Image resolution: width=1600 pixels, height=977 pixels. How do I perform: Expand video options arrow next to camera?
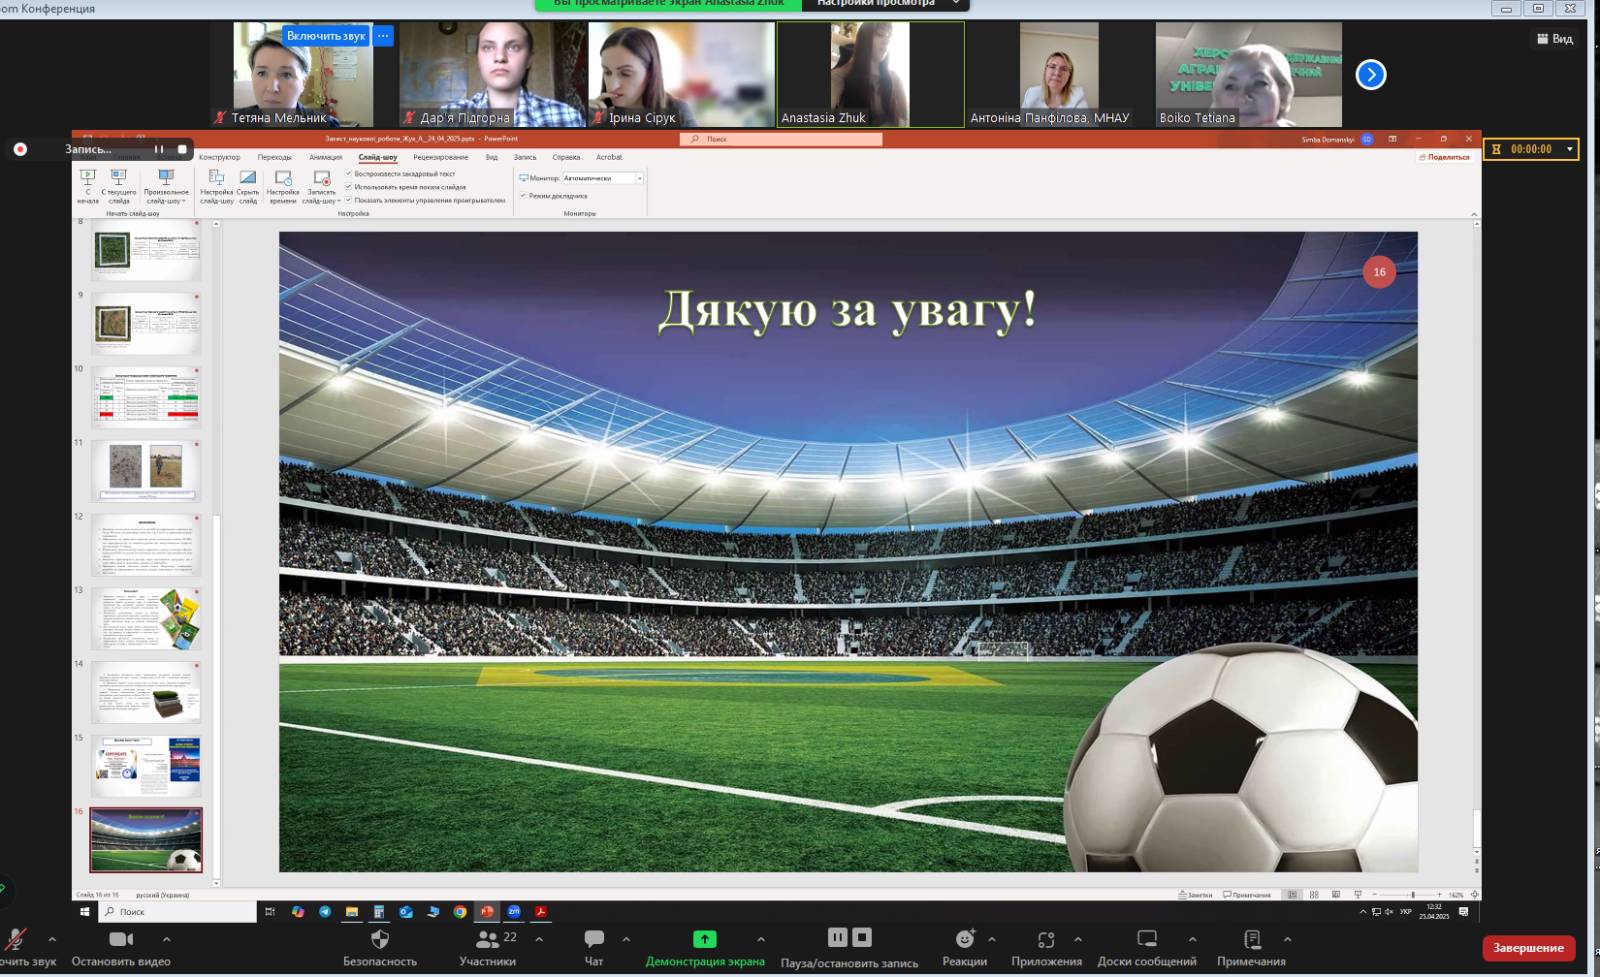(166, 939)
